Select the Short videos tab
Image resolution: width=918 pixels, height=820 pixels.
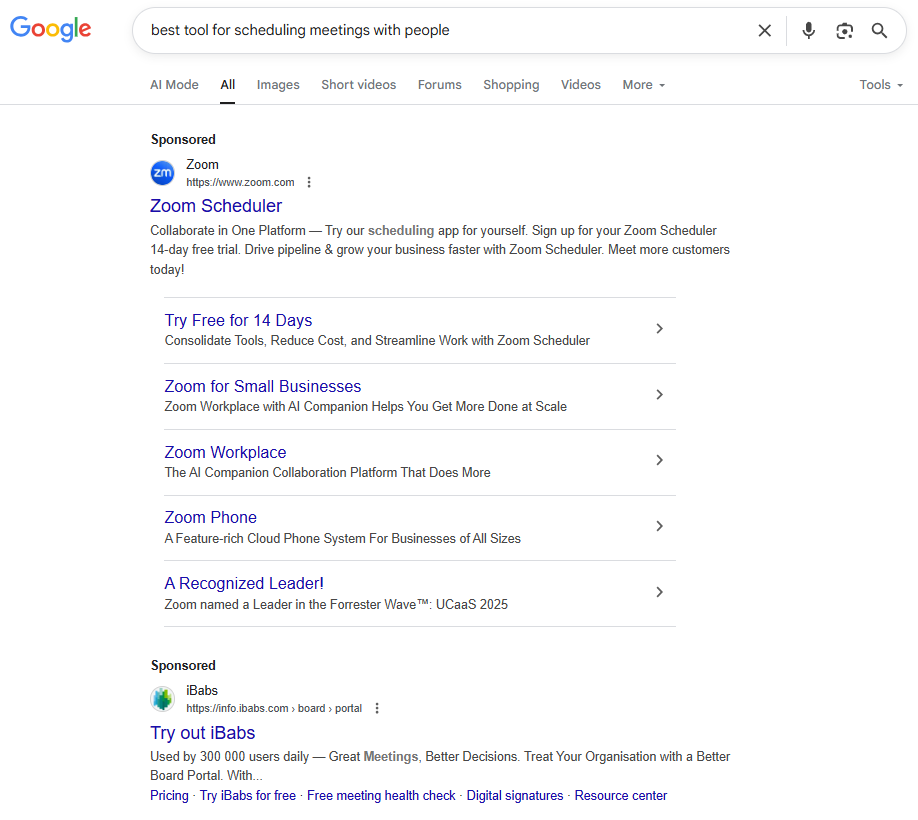[x=358, y=85]
